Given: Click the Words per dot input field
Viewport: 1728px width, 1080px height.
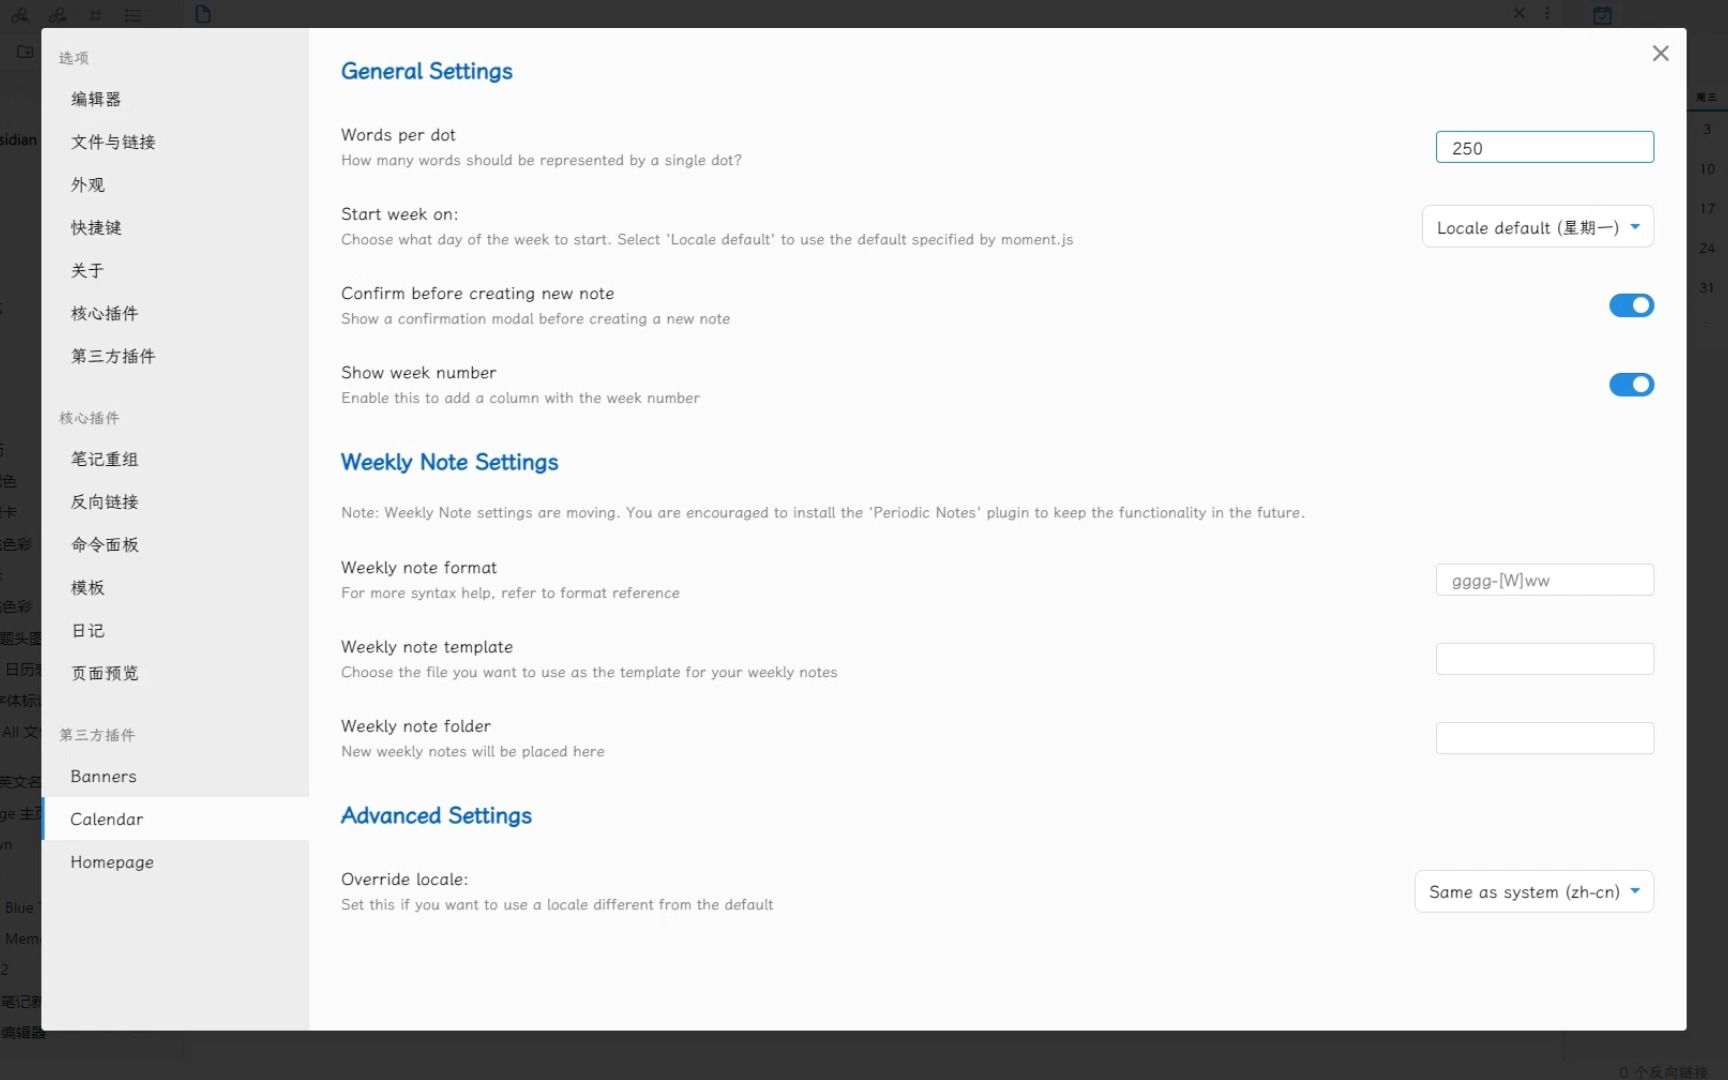Looking at the screenshot, I should coord(1544,147).
